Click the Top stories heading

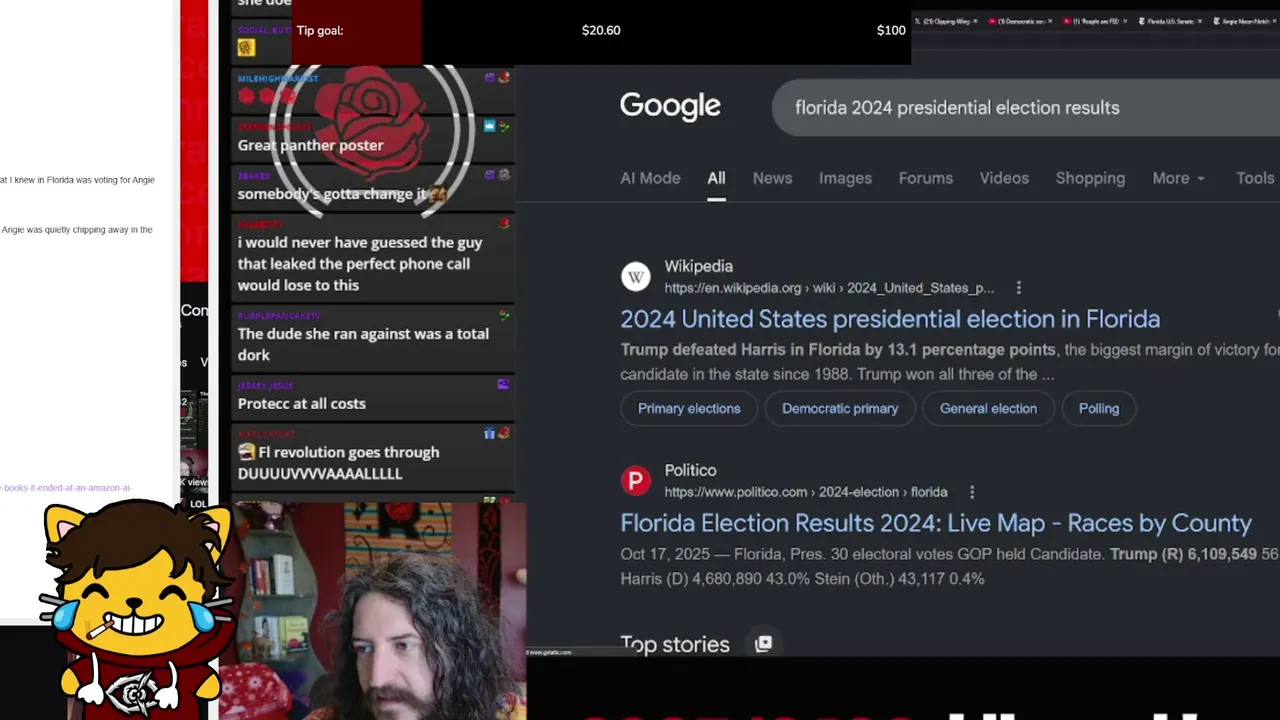pyautogui.click(x=675, y=644)
